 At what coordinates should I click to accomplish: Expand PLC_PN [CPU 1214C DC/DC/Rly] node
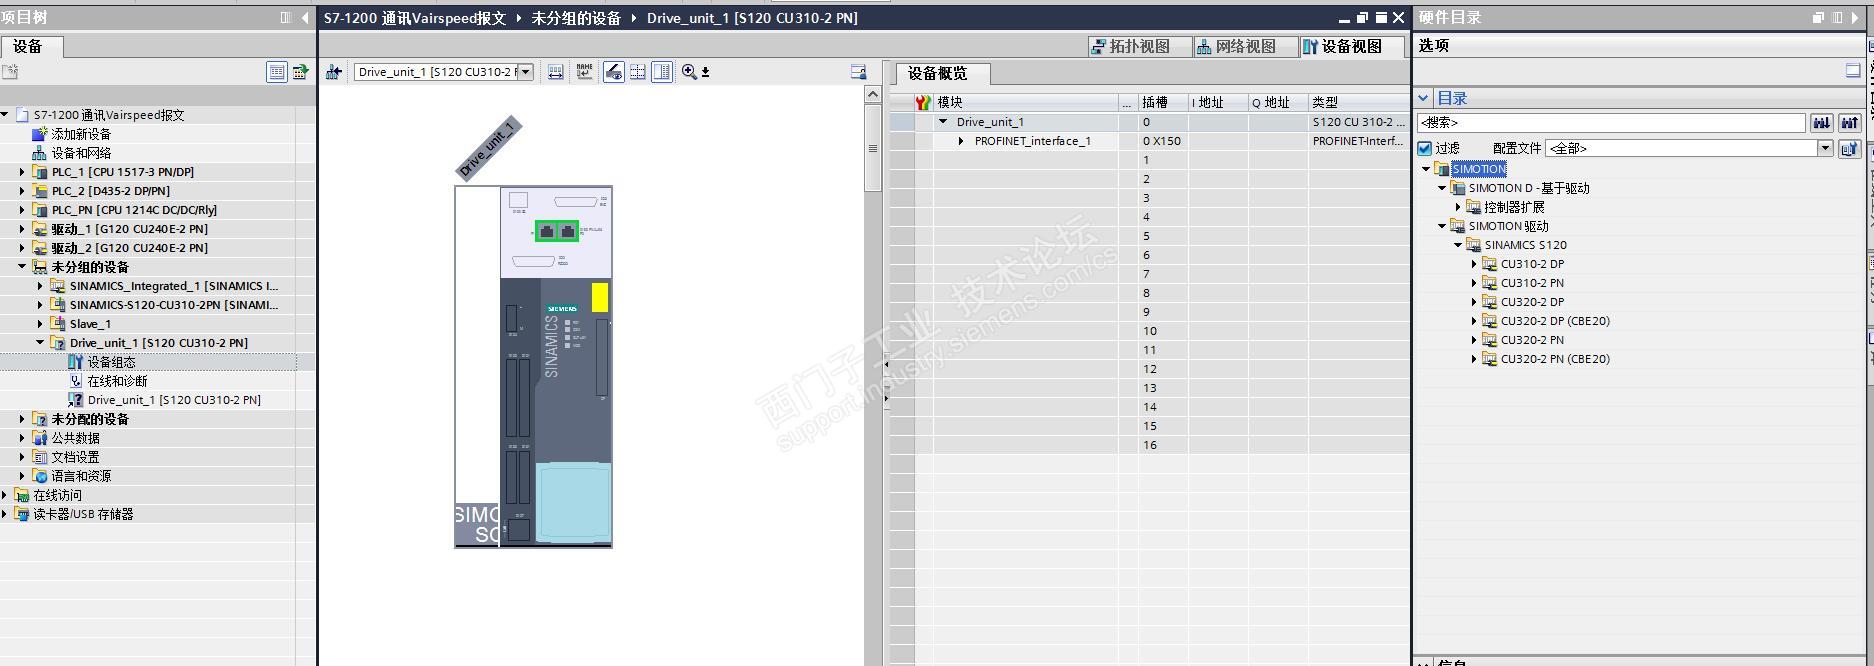tap(22, 210)
